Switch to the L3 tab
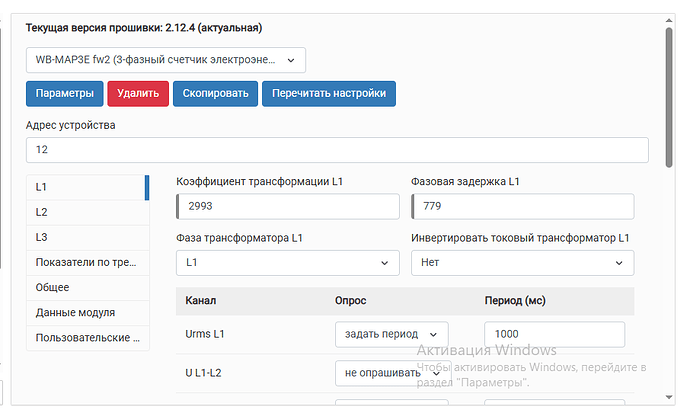Viewport: 690px width, 412px height. tap(88, 237)
